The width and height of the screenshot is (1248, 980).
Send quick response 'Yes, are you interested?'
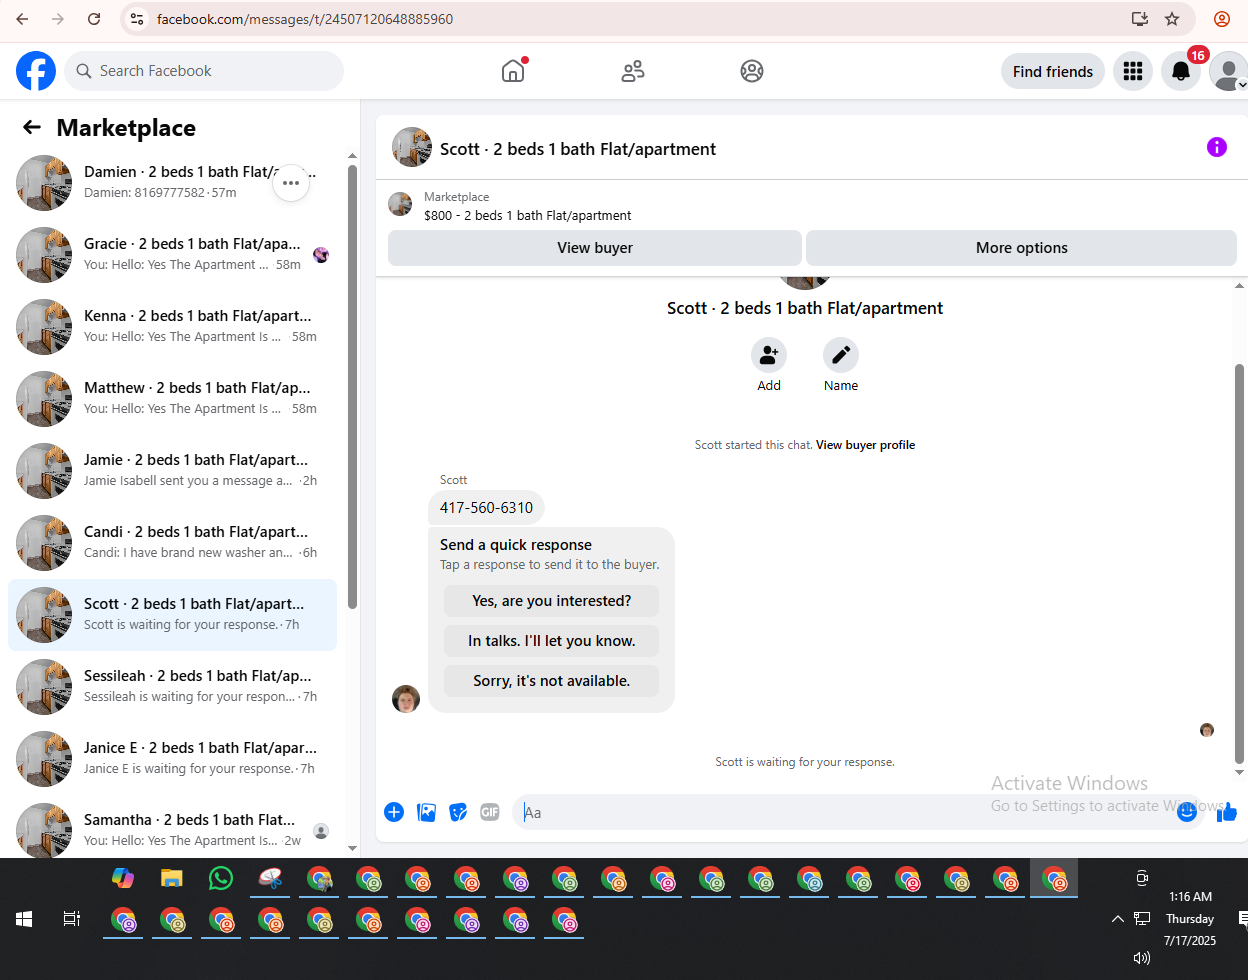(551, 601)
